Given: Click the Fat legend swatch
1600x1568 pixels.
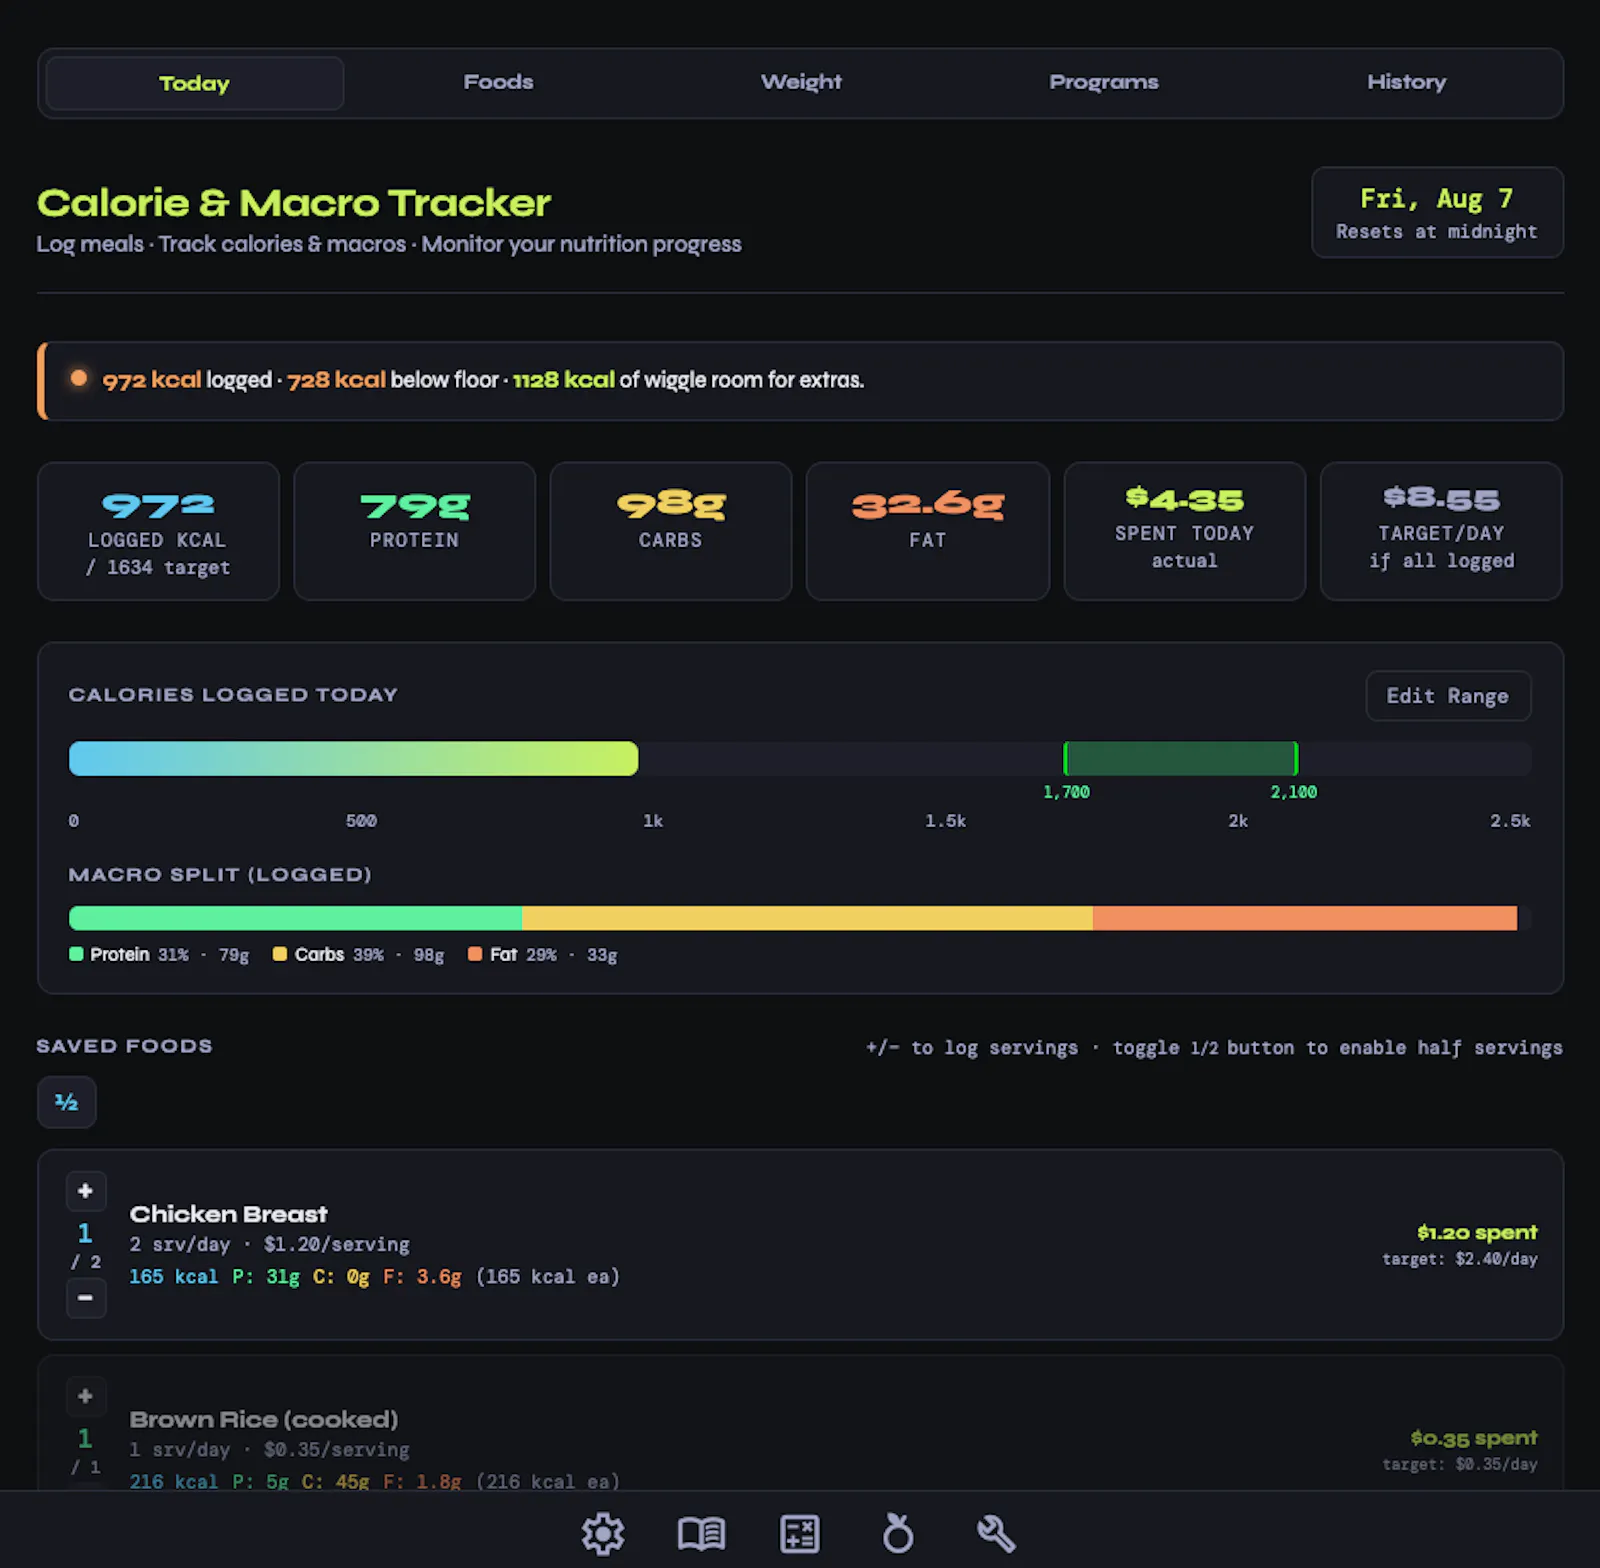Looking at the screenshot, I should 475,954.
